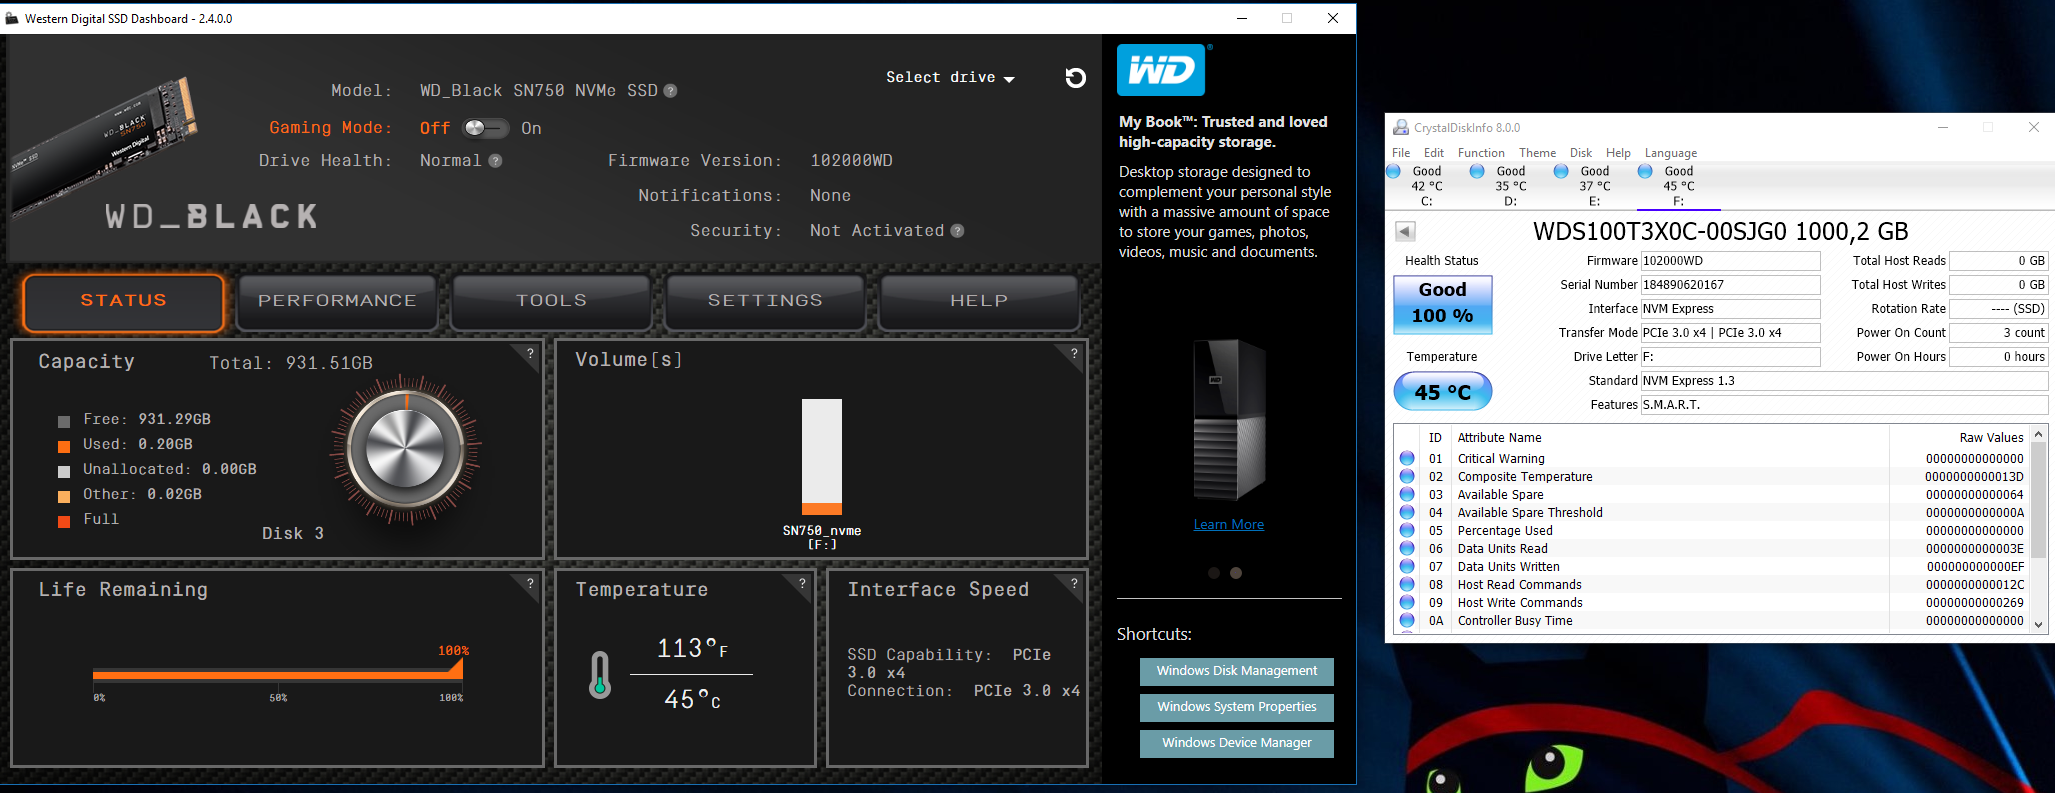2055x793 pixels.
Task: Open the Edit menu in CrystalDiskInfo
Action: [1434, 153]
